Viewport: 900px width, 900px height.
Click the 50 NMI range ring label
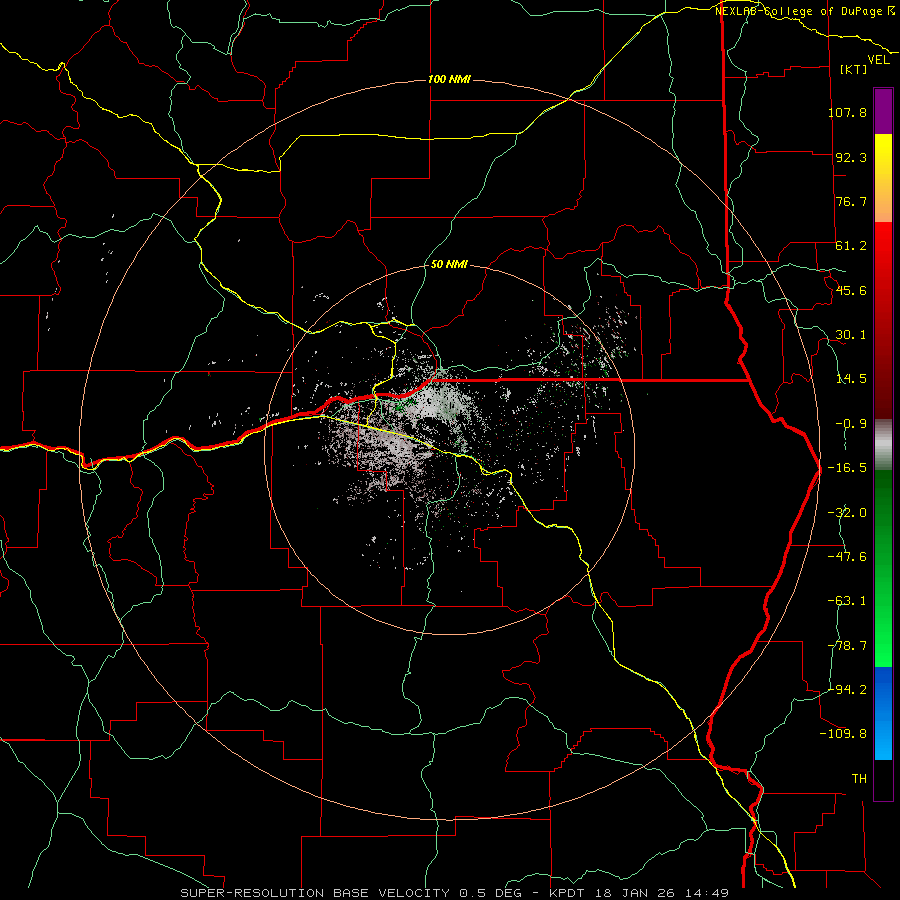pos(449,265)
